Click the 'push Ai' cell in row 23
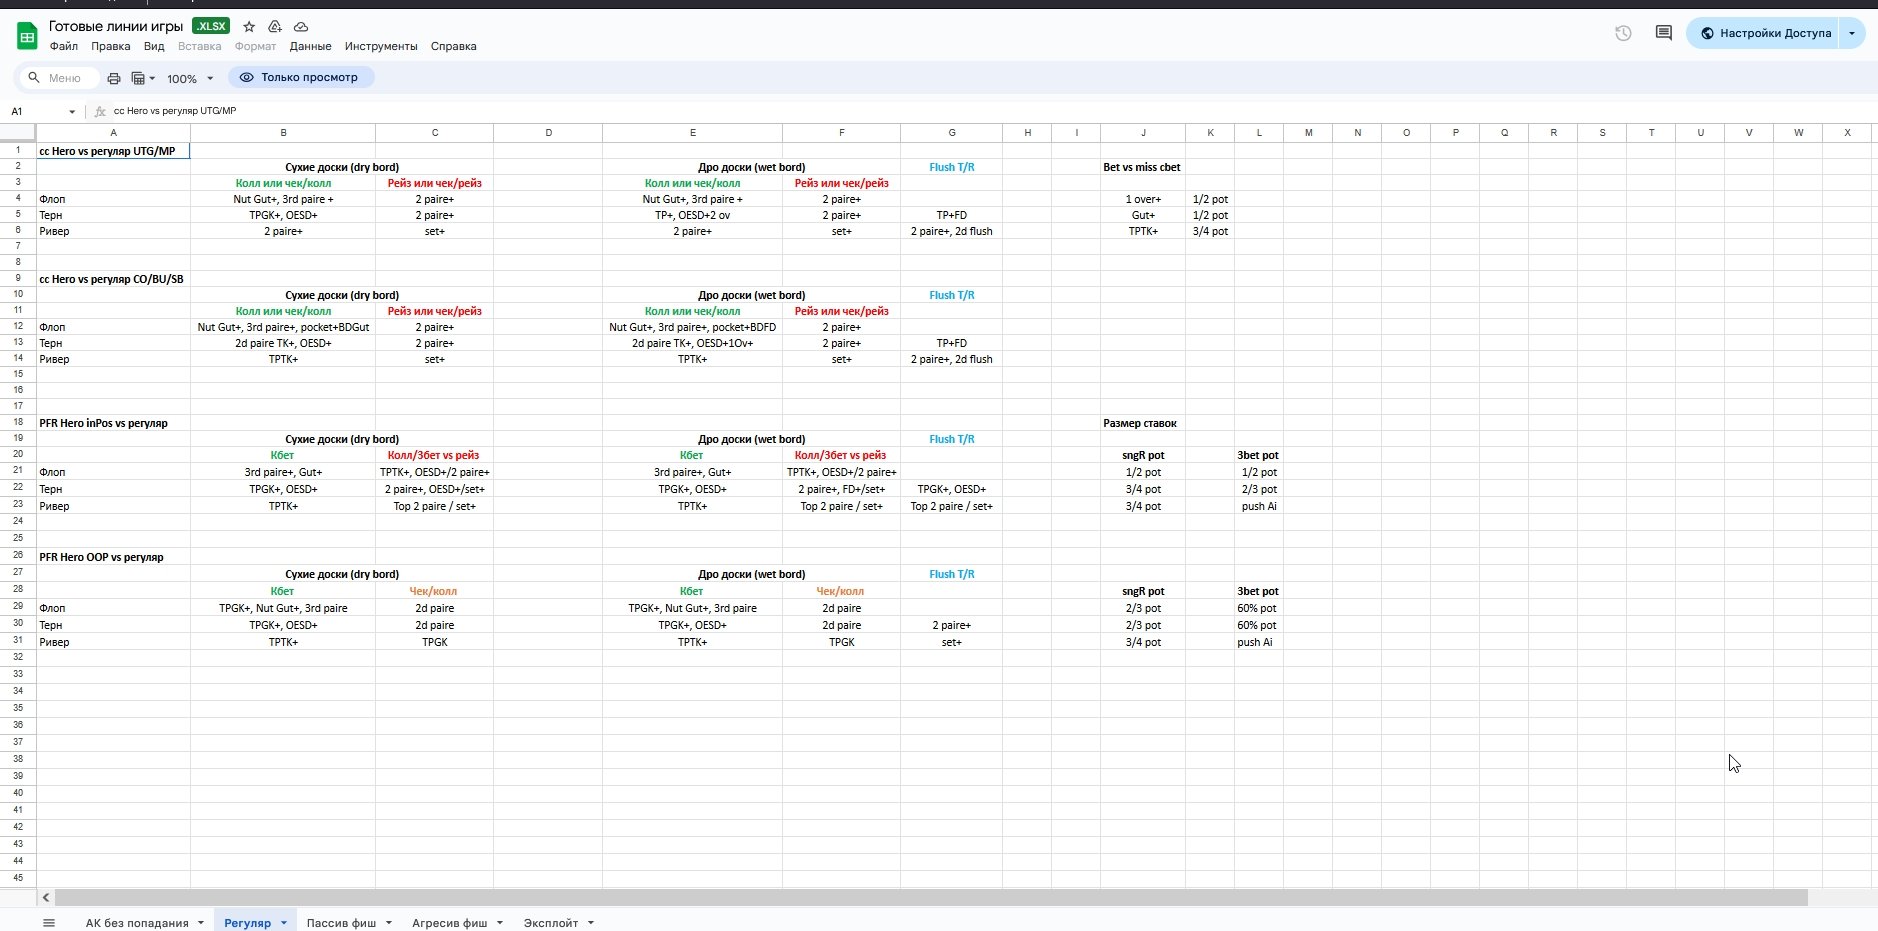Image resolution: width=1878 pixels, height=931 pixels. (x=1258, y=506)
